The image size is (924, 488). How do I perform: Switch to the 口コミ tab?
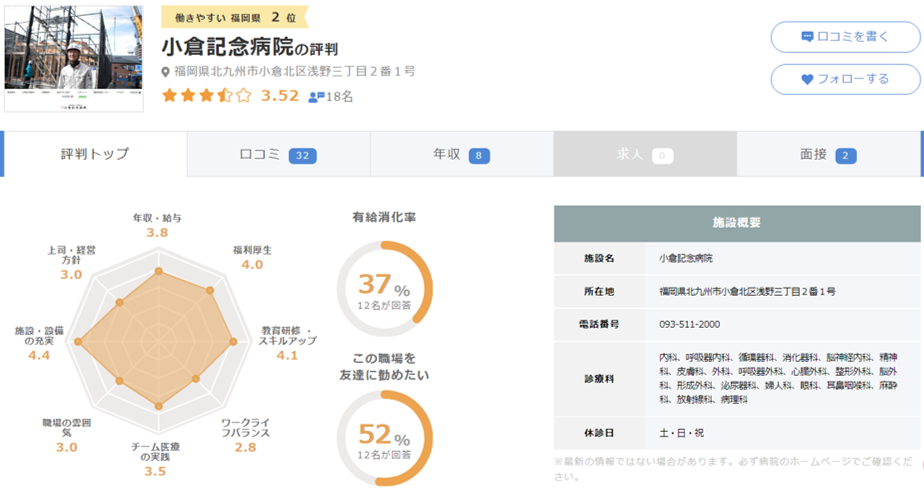(x=279, y=154)
